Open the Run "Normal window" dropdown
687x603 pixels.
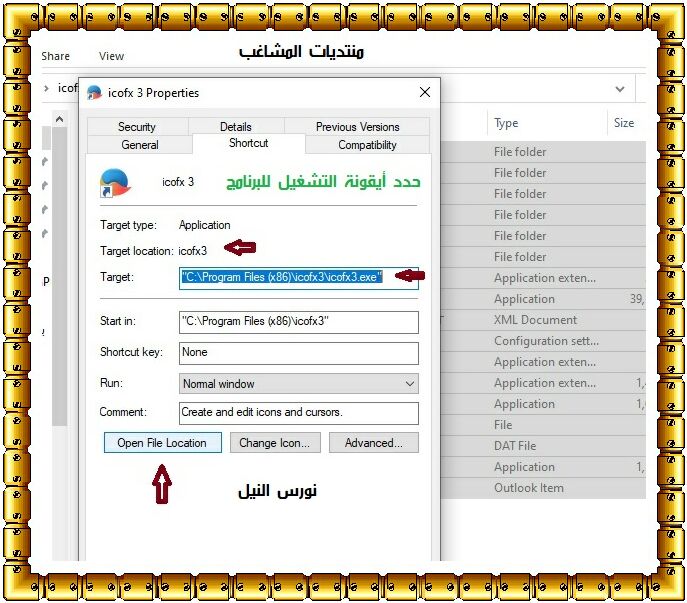tap(299, 383)
